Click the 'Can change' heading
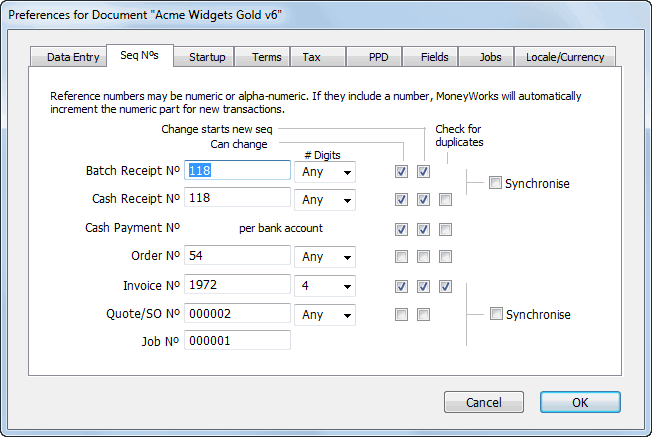Screen dimensions: 652x437 [x=239, y=144]
